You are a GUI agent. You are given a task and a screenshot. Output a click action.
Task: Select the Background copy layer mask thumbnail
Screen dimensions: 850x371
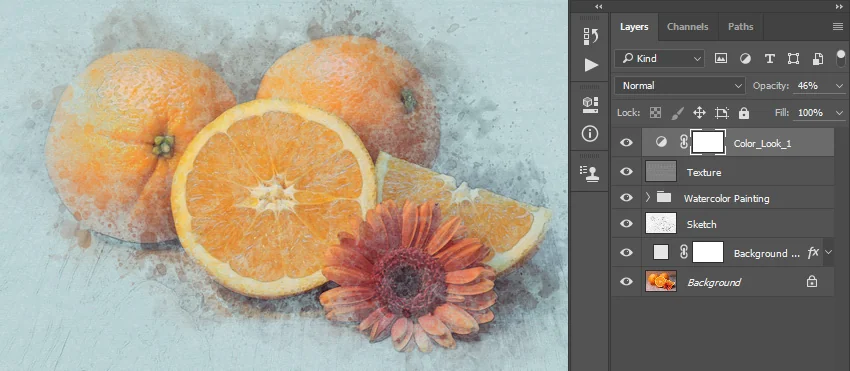[709, 252]
